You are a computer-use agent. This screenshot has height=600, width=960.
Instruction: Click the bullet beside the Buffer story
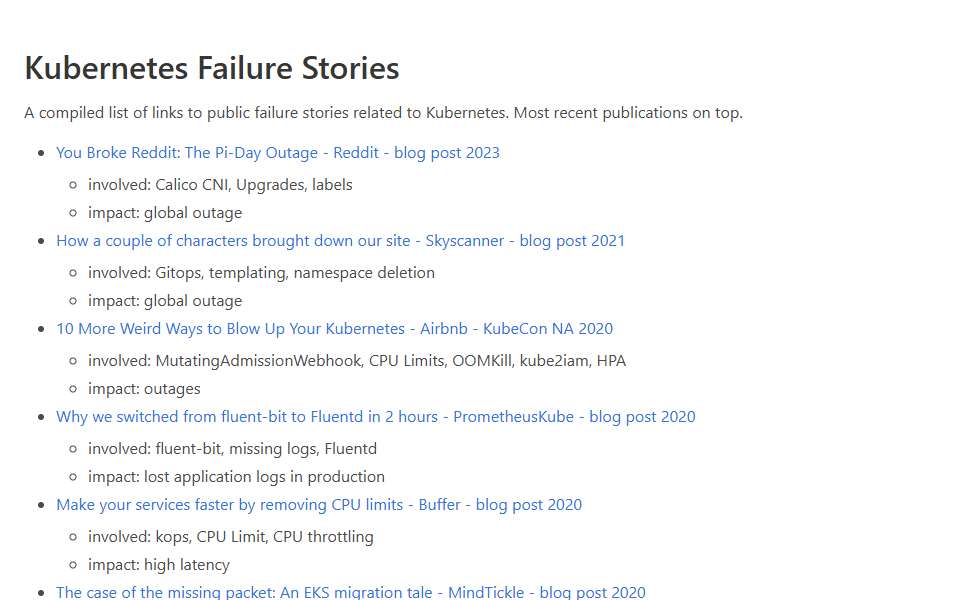41,506
